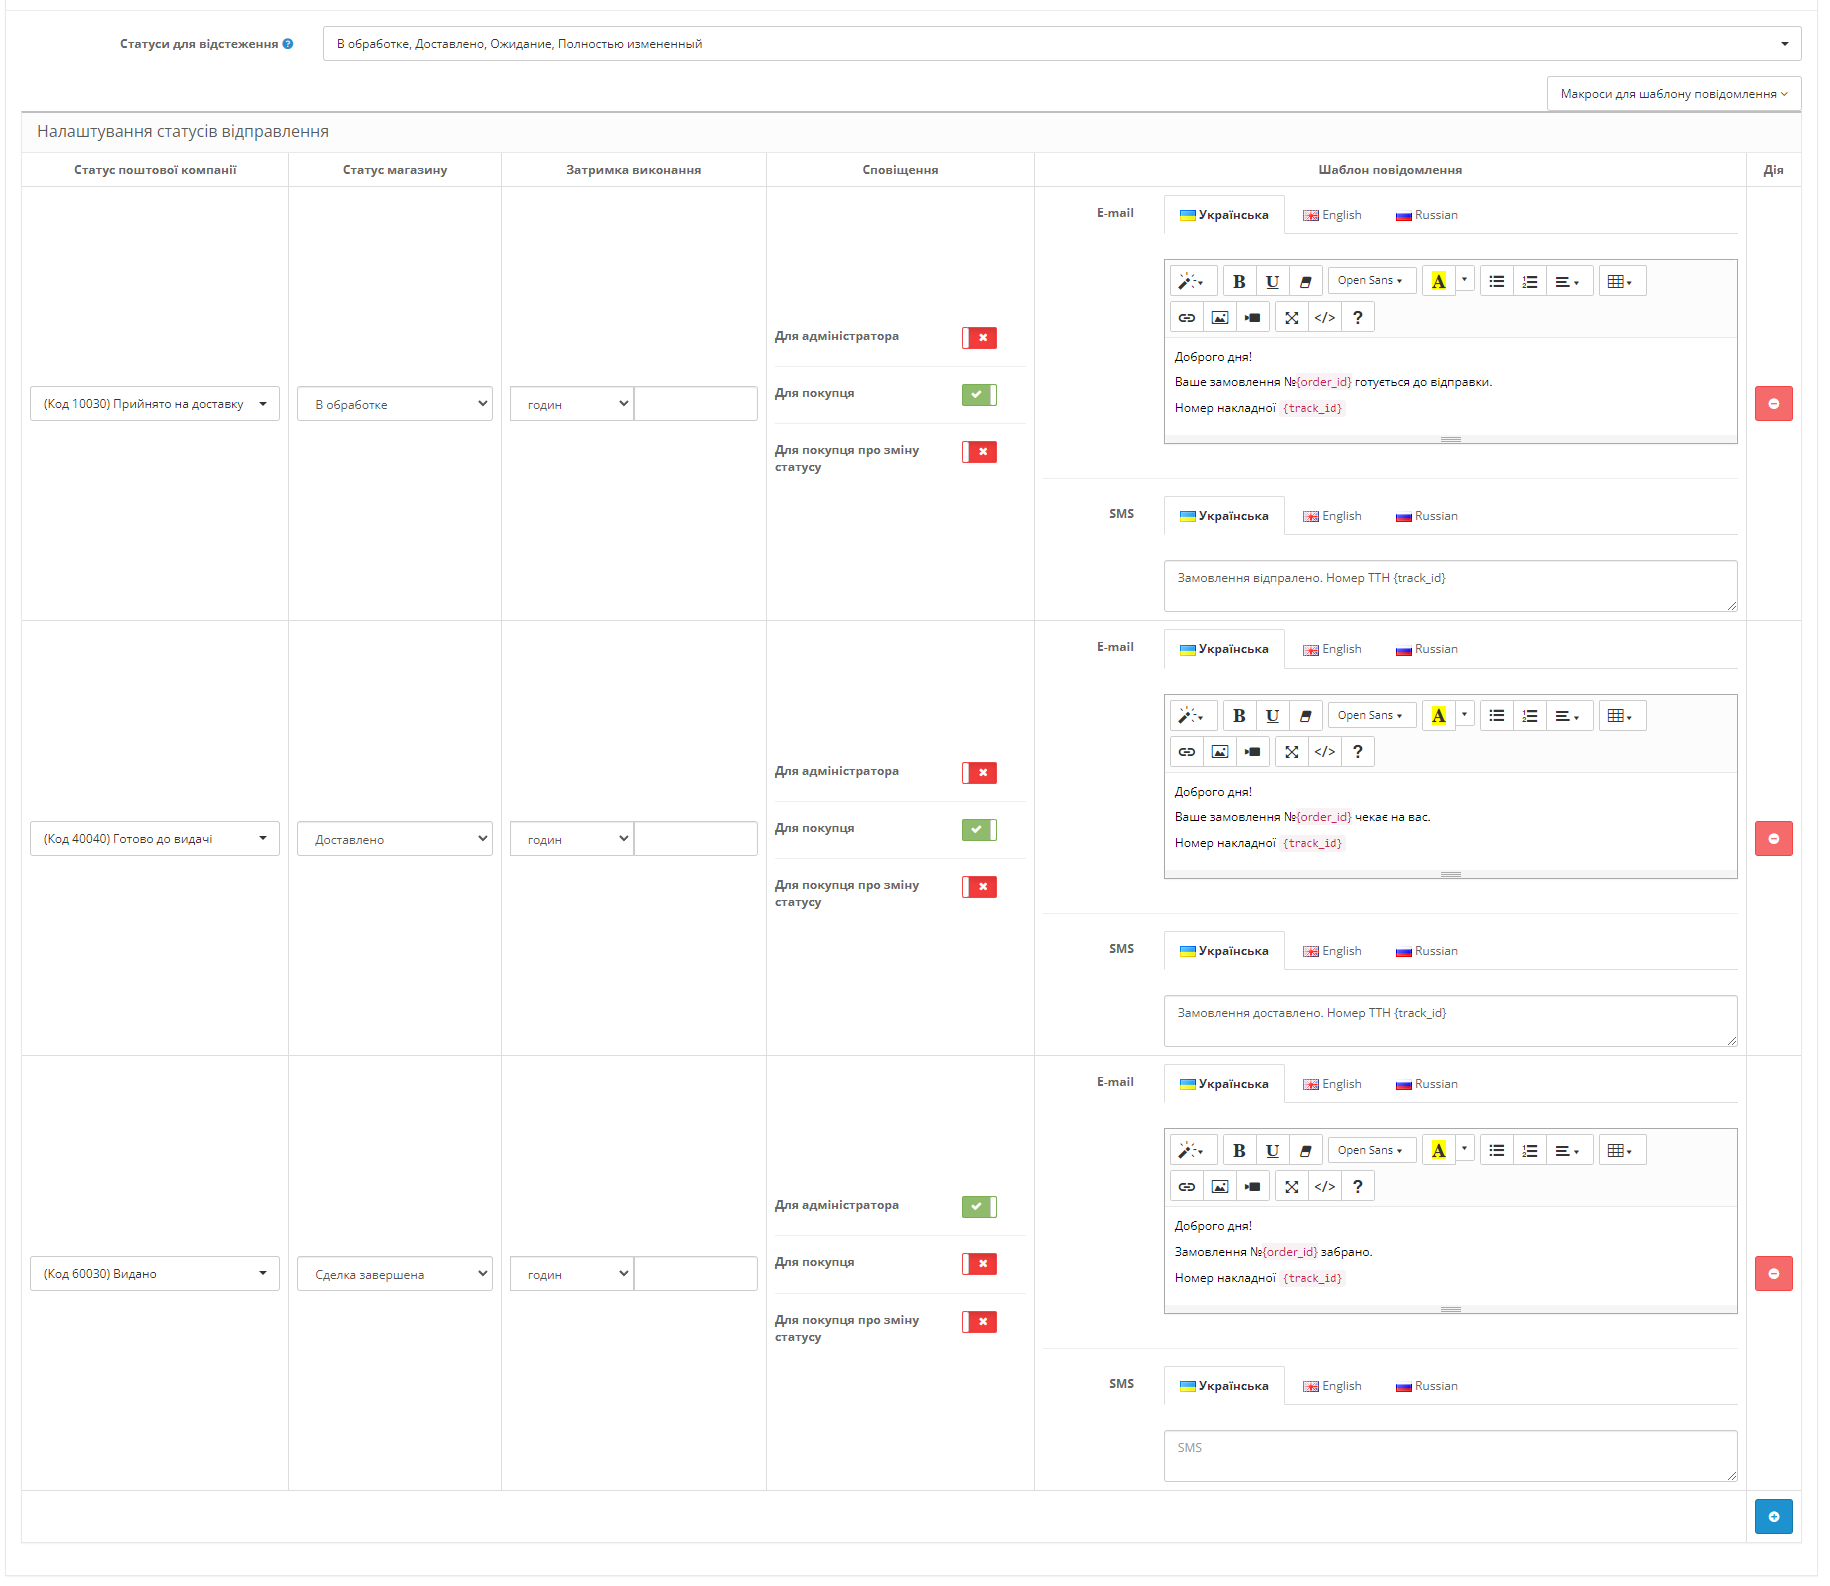Click Underline in the third email editor
Image resolution: width=1830 pixels, height=1586 pixels.
tap(1272, 1150)
